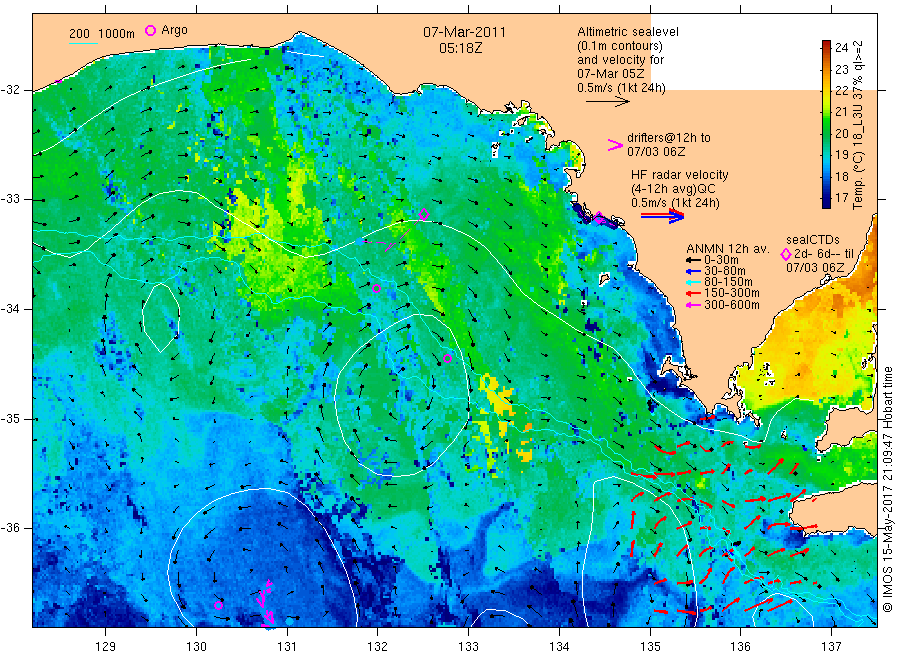Click the Argo float marker near 132.8E, 34.5S
Viewport: 900px width, 660px height.
(x=447, y=359)
